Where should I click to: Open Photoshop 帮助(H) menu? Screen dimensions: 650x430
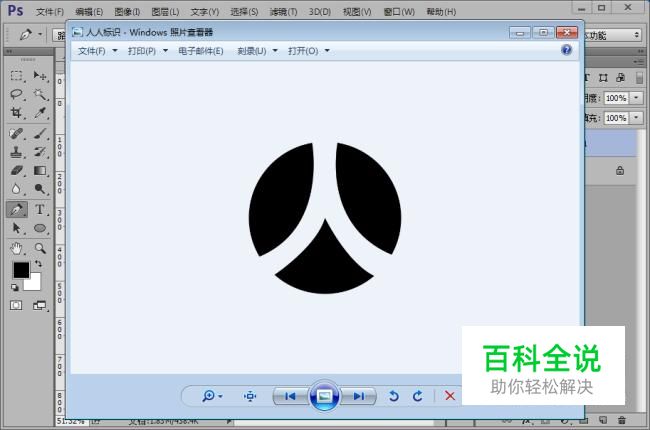(x=441, y=12)
